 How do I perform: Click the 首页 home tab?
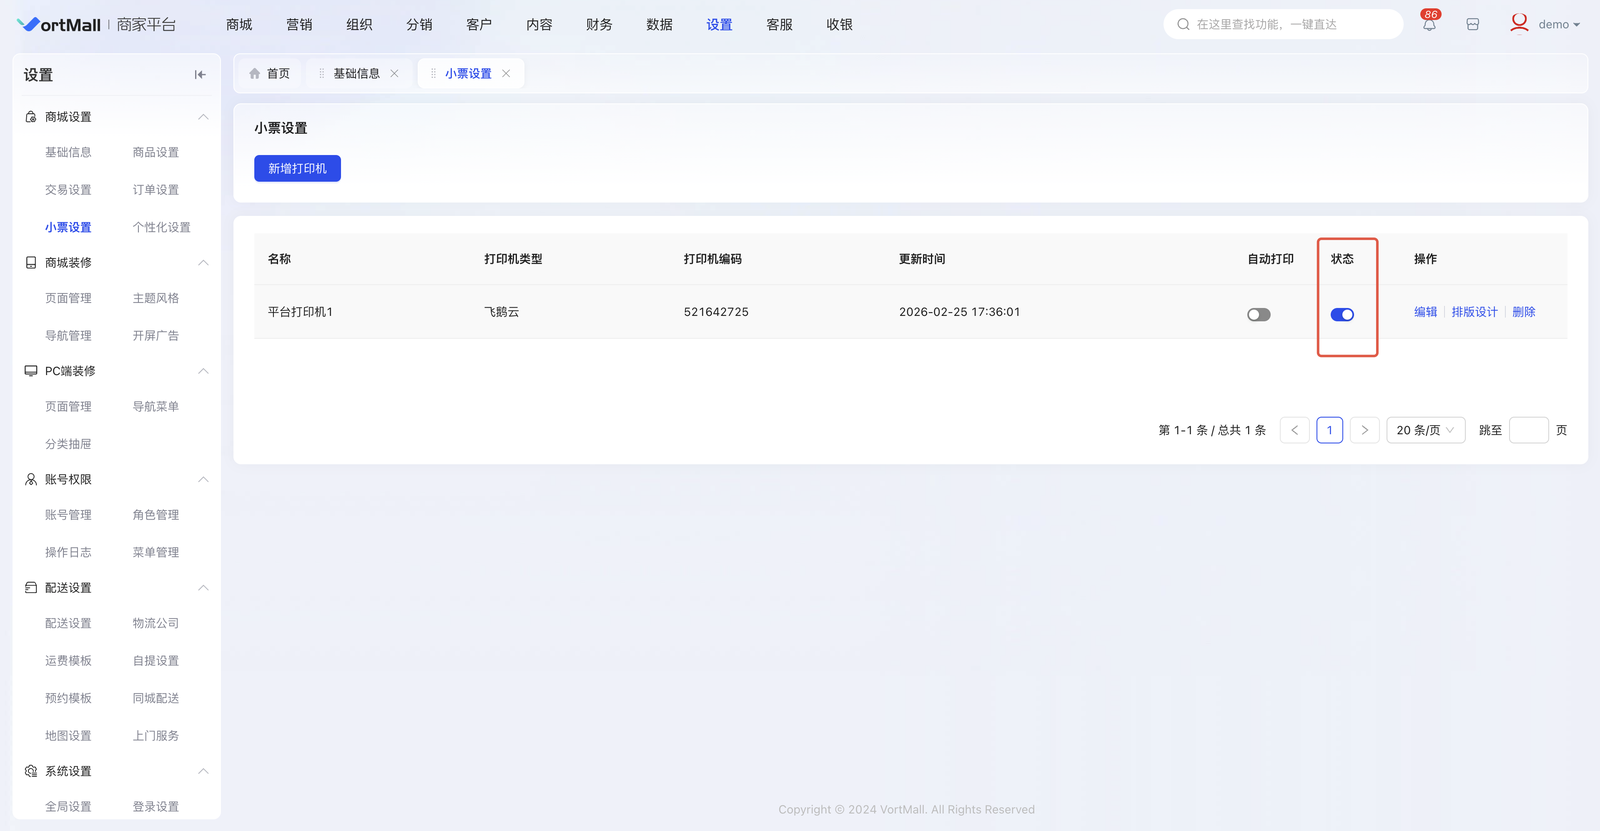(x=269, y=74)
